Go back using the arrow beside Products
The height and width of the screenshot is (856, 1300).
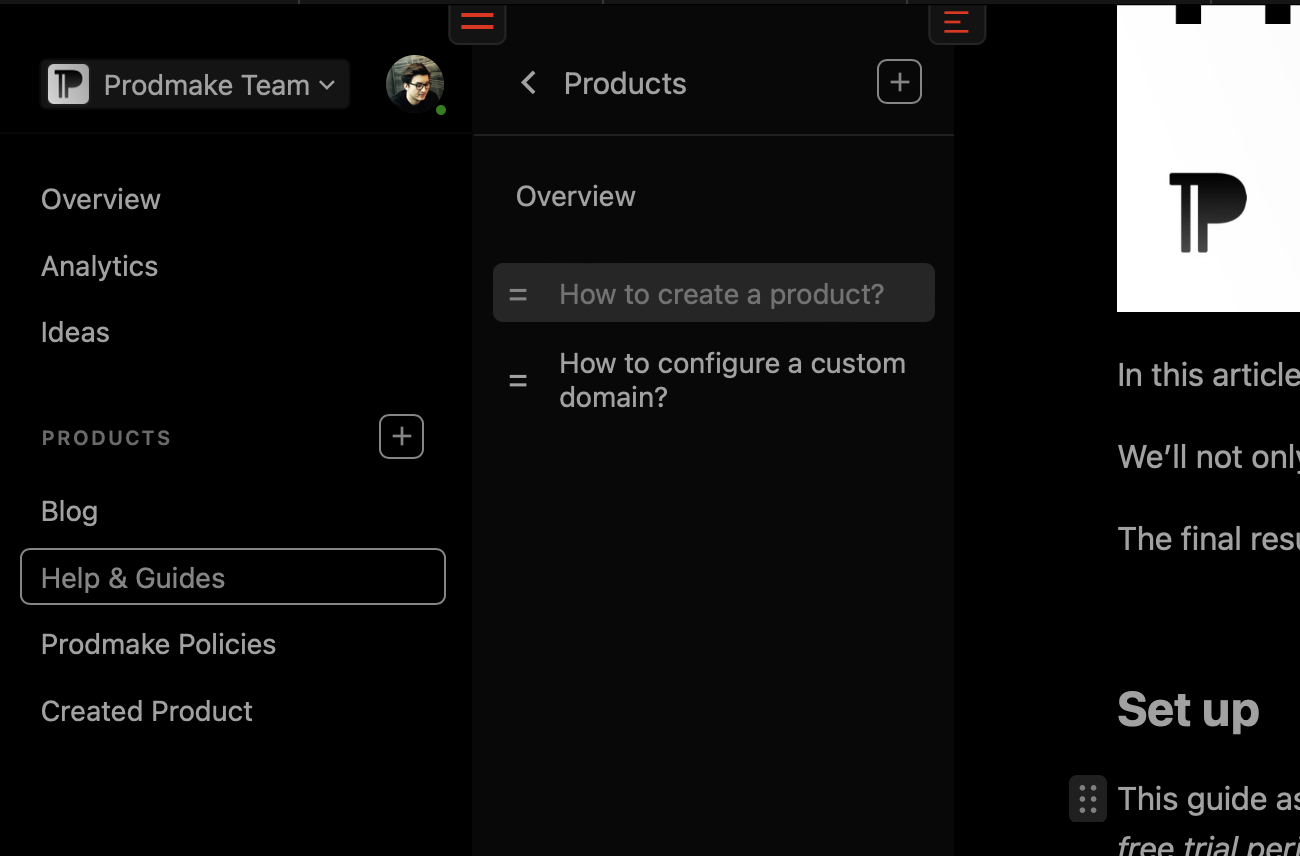pyautogui.click(x=529, y=83)
